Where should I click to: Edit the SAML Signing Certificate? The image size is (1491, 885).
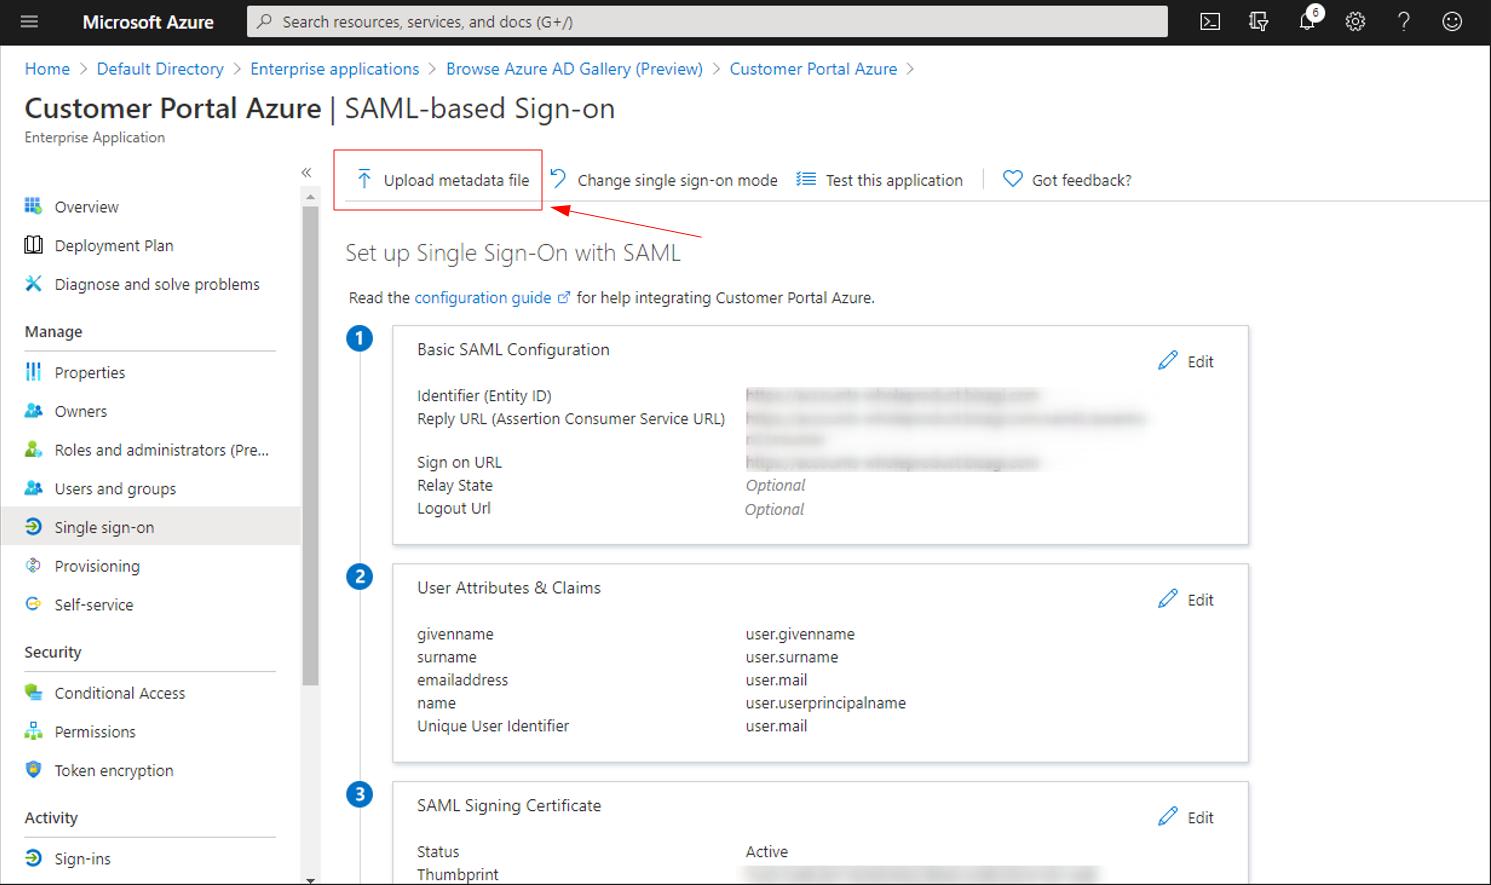pyautogui.click(x=1186, y=817)
